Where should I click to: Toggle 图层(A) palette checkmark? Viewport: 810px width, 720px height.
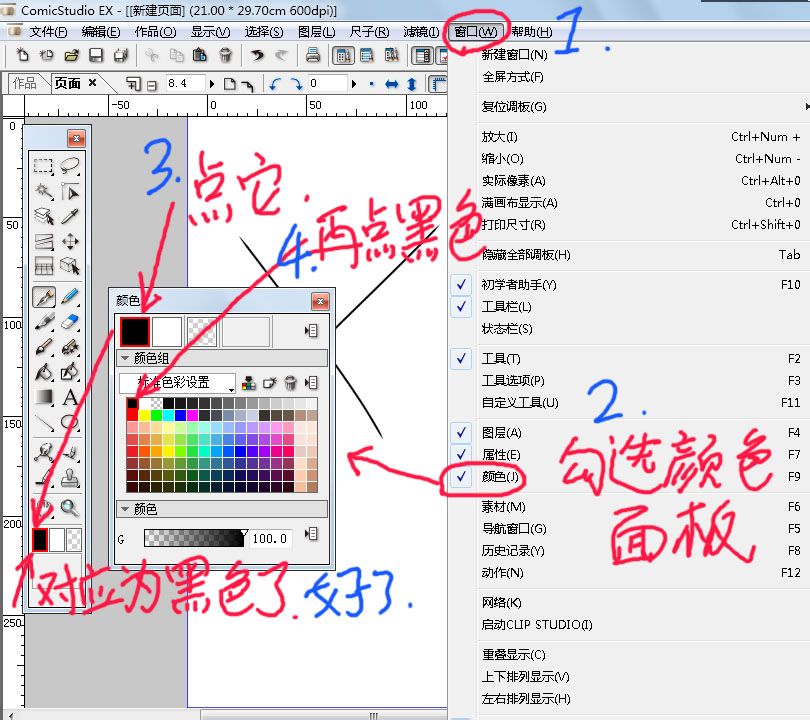click(461, 432)
